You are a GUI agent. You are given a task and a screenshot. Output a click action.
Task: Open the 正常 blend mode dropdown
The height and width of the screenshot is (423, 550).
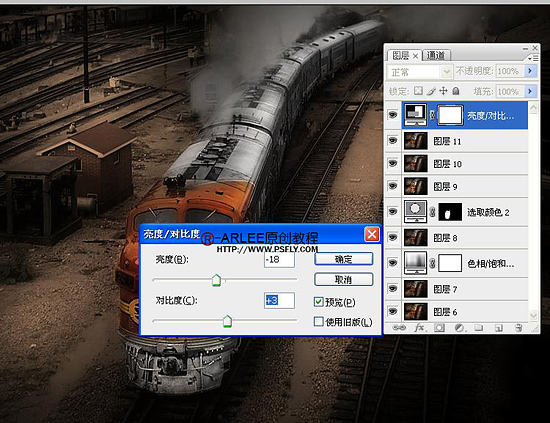coord(420,72)
